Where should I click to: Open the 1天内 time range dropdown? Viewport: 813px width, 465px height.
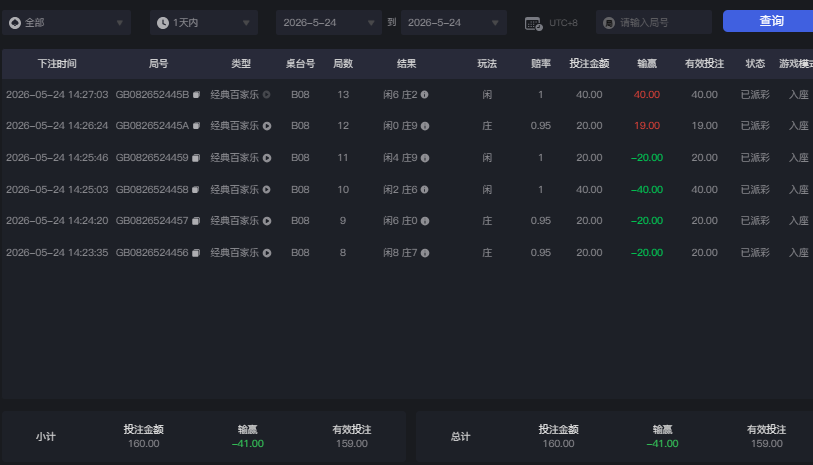(x=204, y=23)
